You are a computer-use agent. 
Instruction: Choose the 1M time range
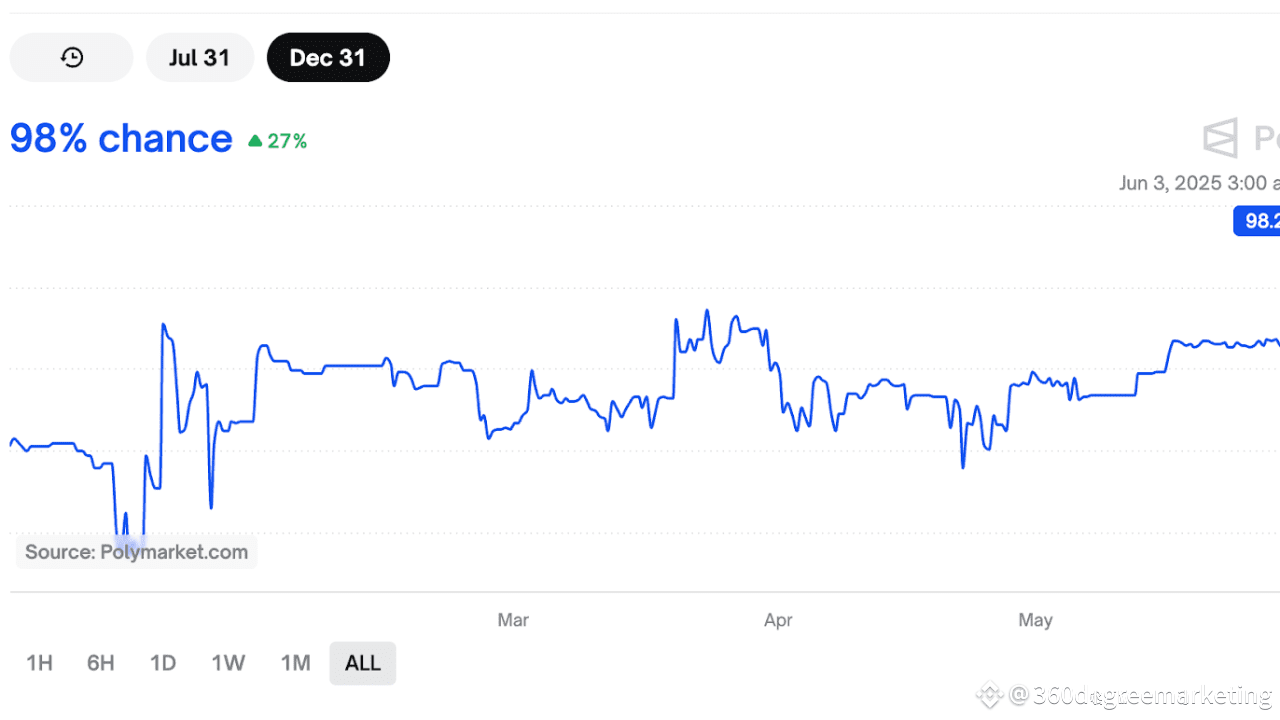click(295, 663)
